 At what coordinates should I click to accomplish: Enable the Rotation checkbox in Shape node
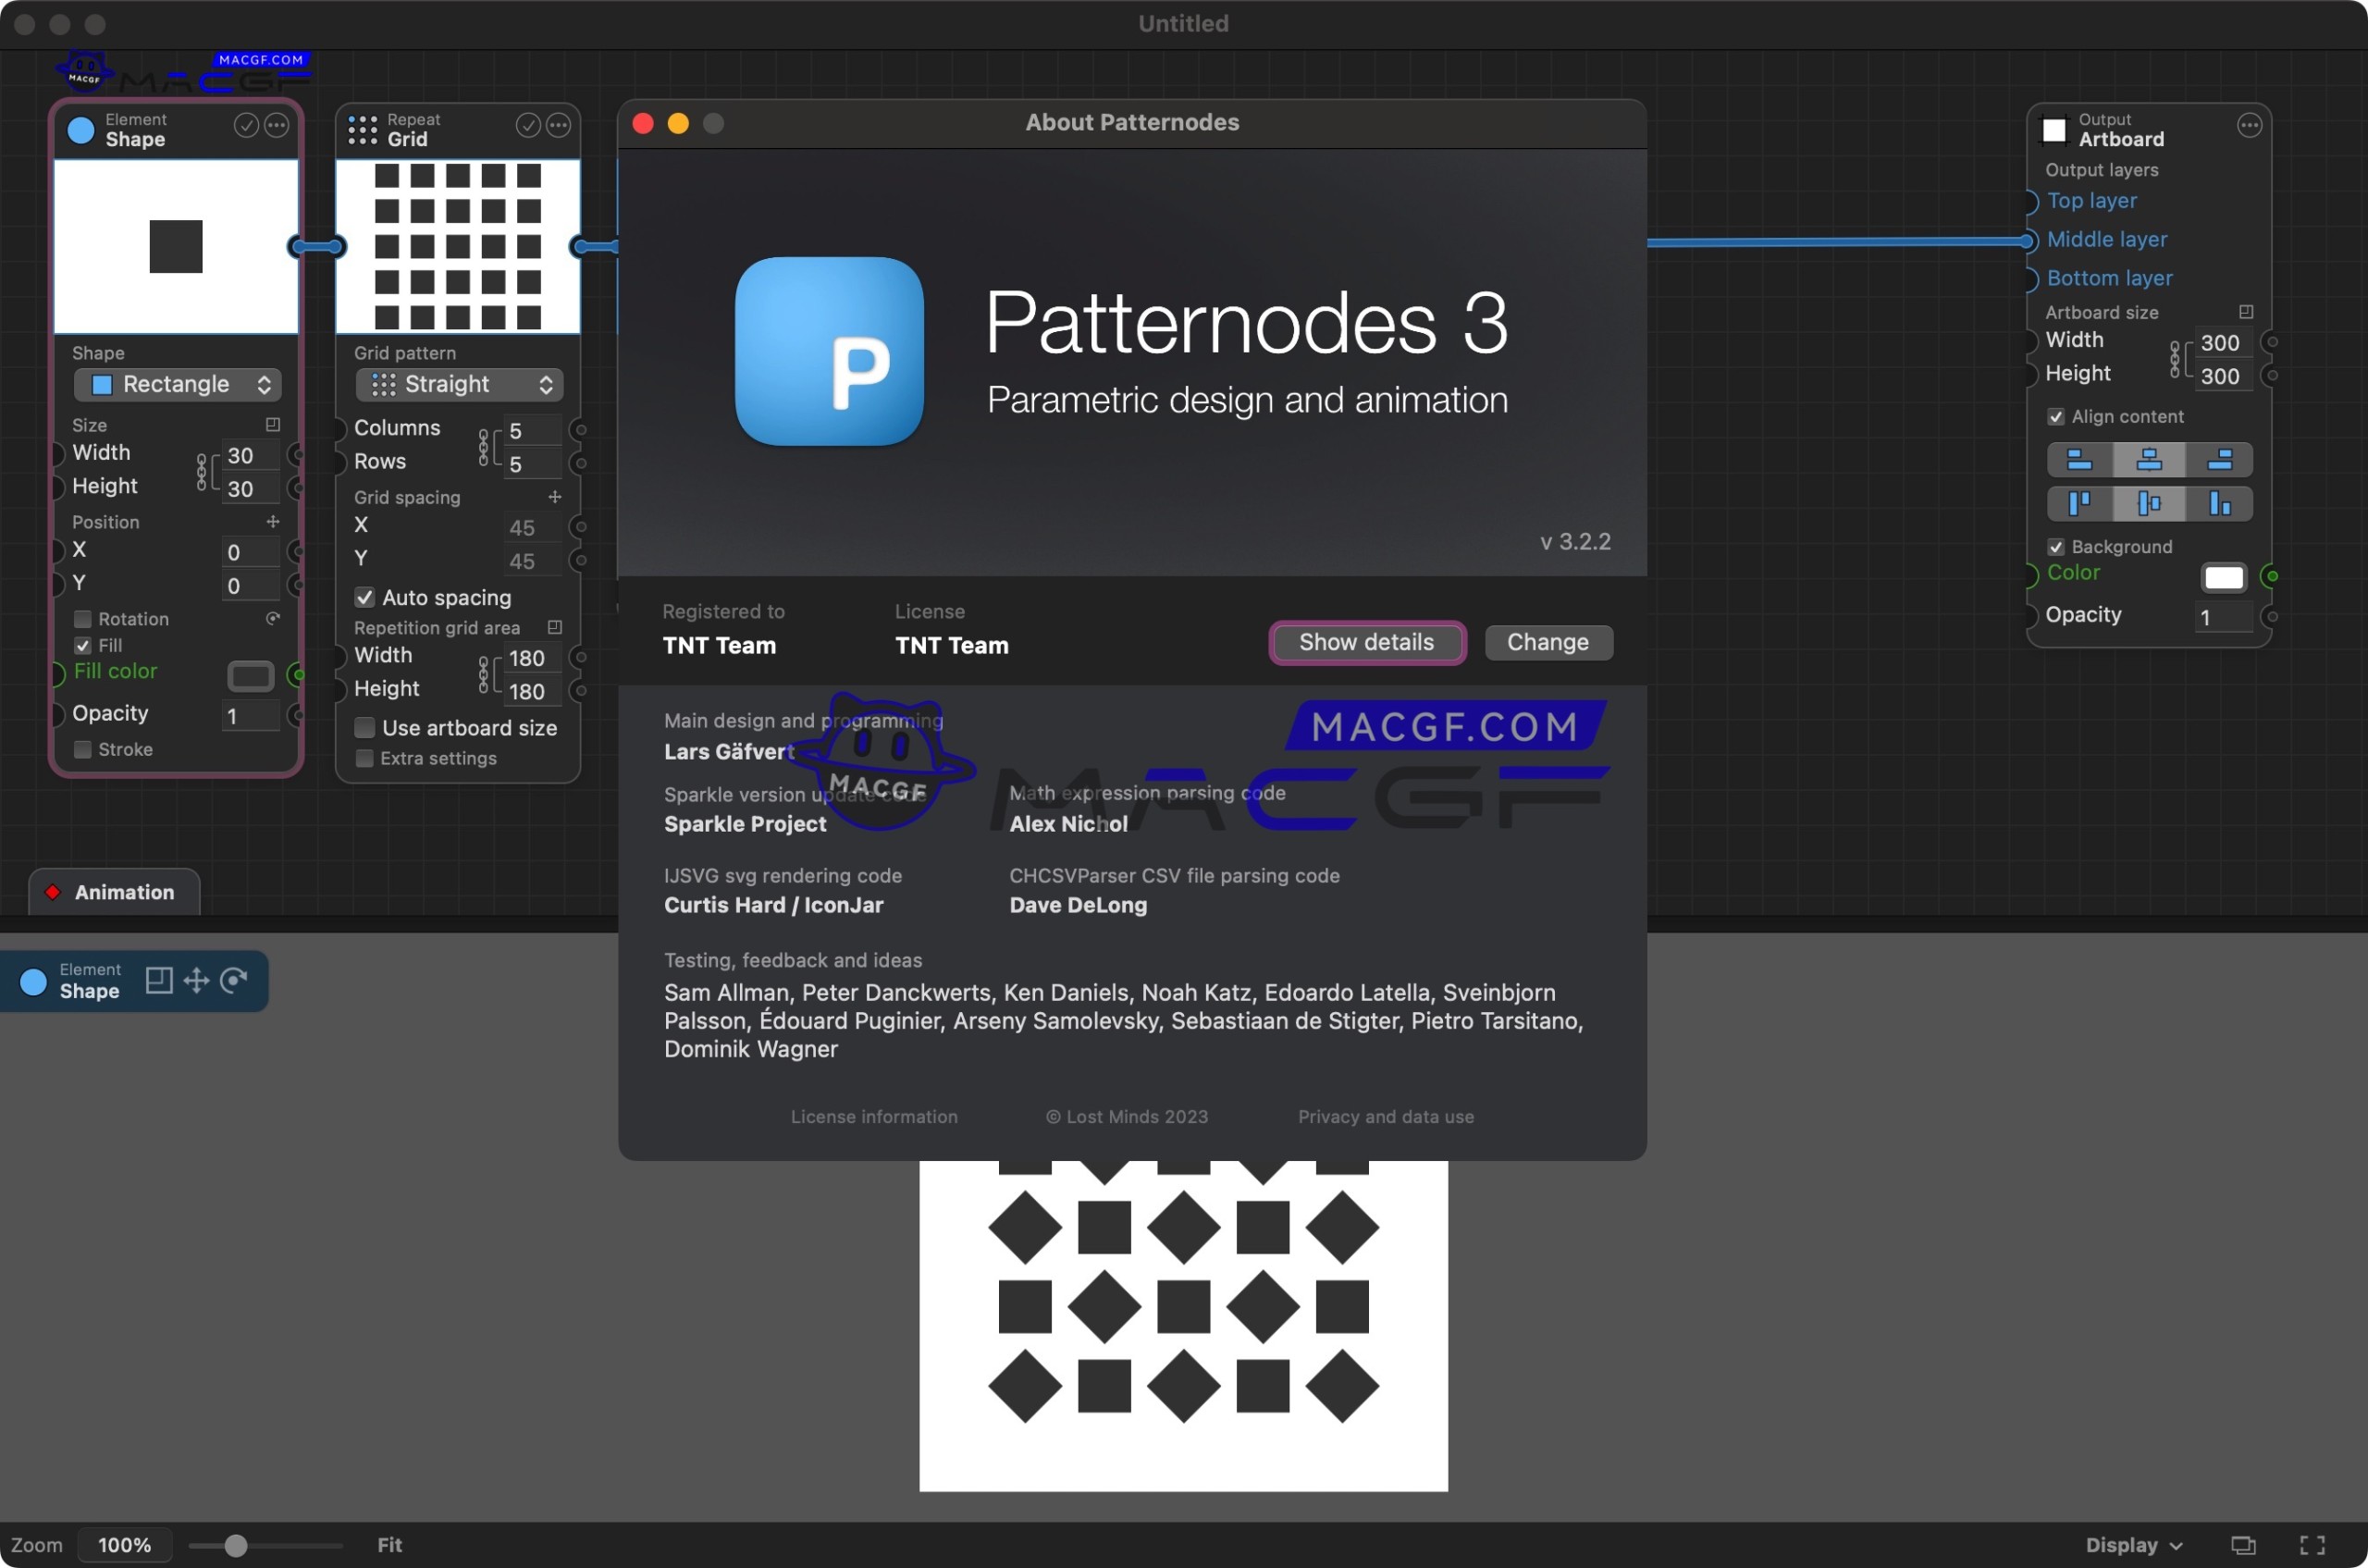[x=83, y=618]
